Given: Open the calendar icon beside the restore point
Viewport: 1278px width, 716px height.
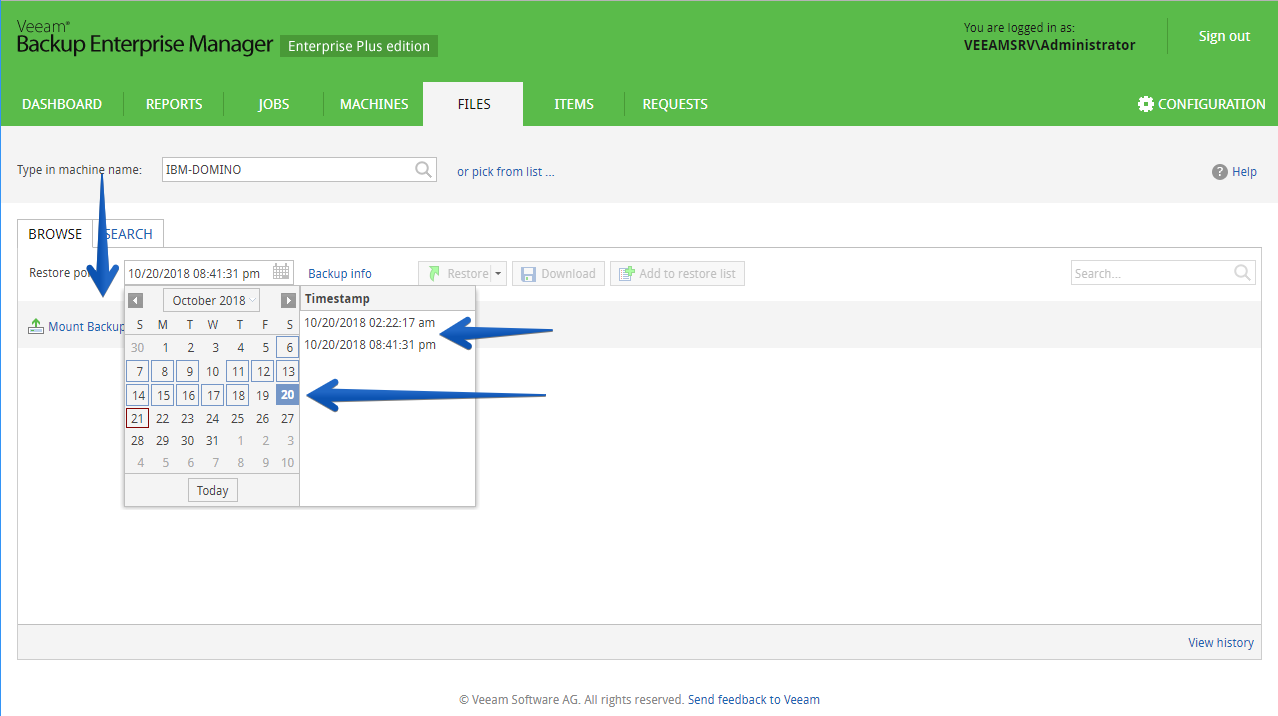Looking at the screenshot, I should [x=281, y=272].
